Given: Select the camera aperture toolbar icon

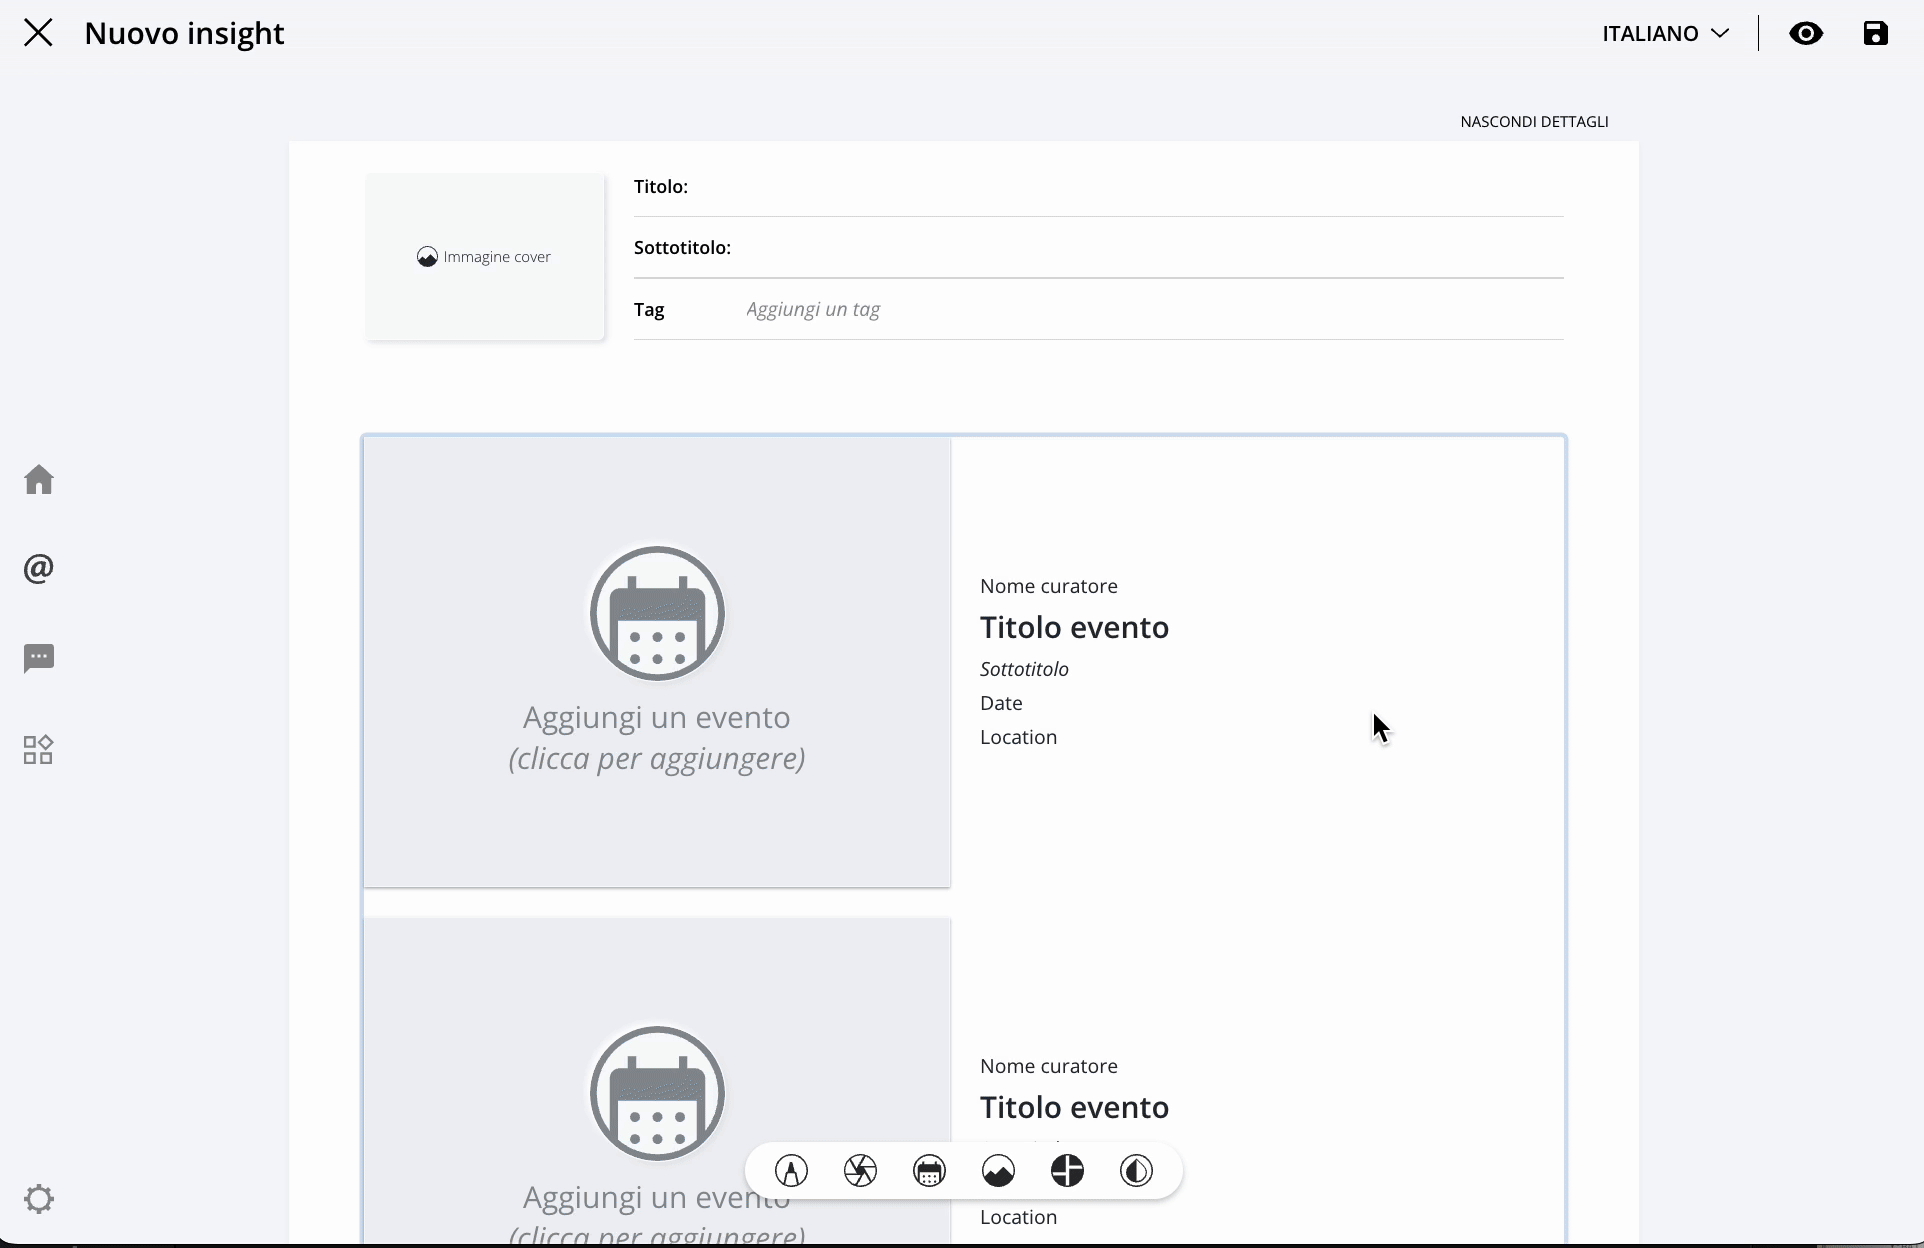Looking at the screenshot, I should (860, 1171).
